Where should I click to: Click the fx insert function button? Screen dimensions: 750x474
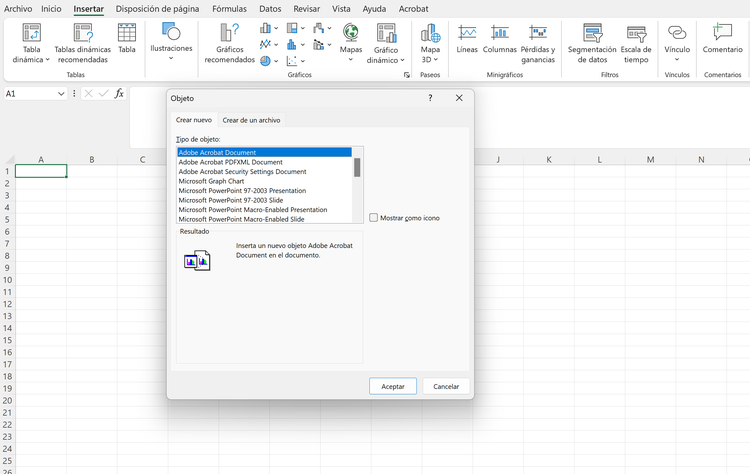pyautogui.click(x=119, y=93)
